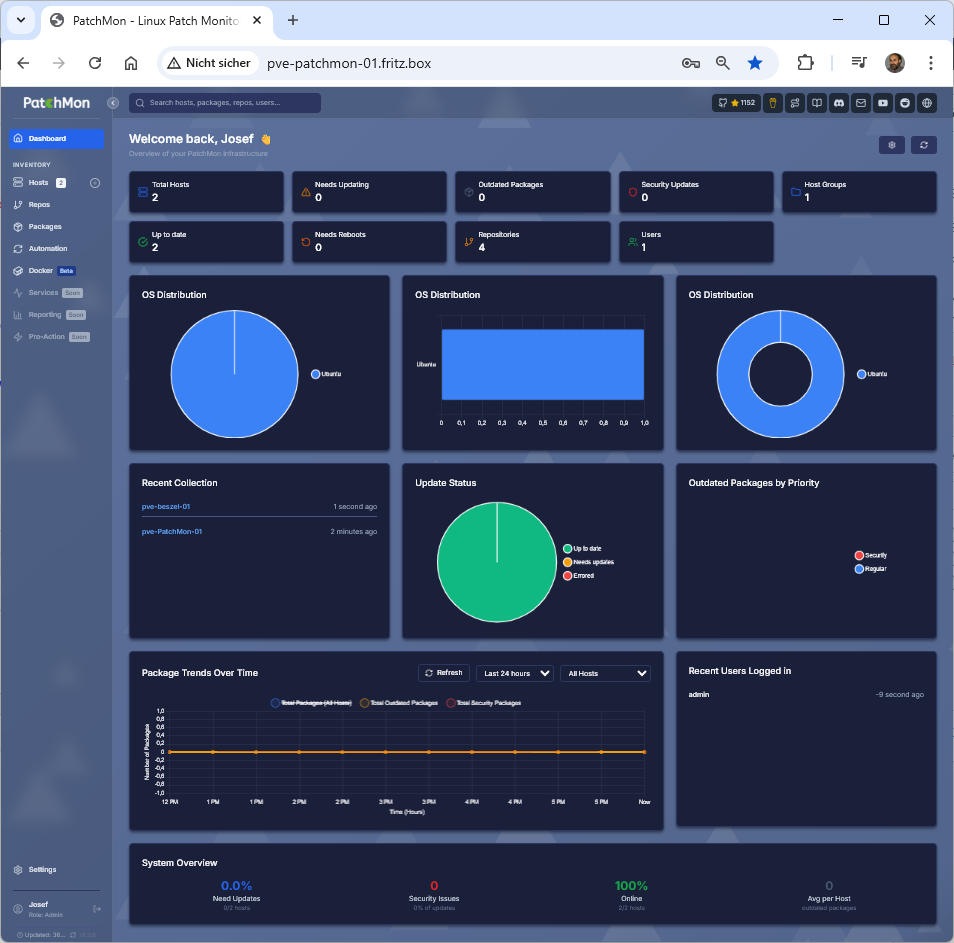Go to Packages in the sidebar
This screenshot has height=943, width=954.
[44, 227]
